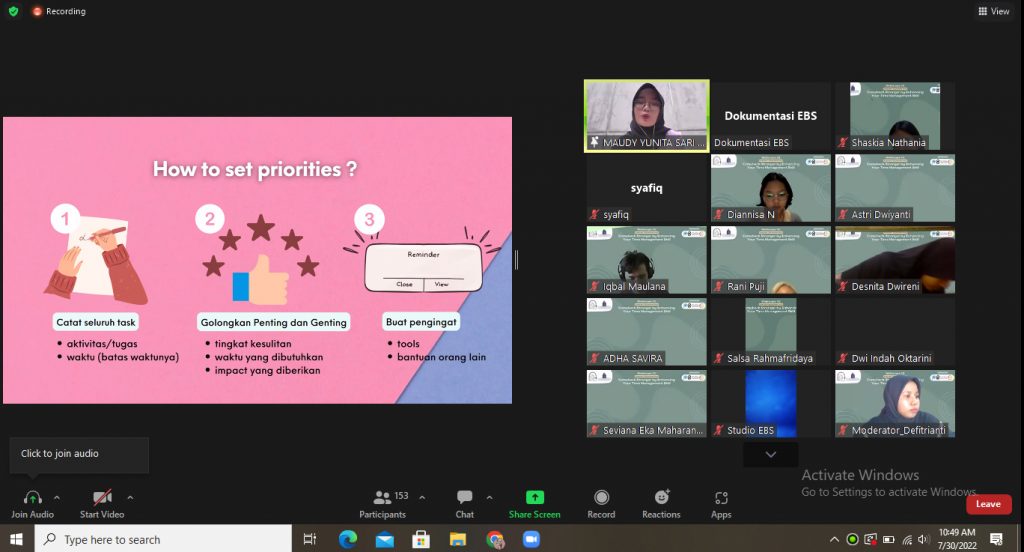Expand the arrow next to Participants
The height and width of the screenshot is (552, 1024).
coord(422,497)
